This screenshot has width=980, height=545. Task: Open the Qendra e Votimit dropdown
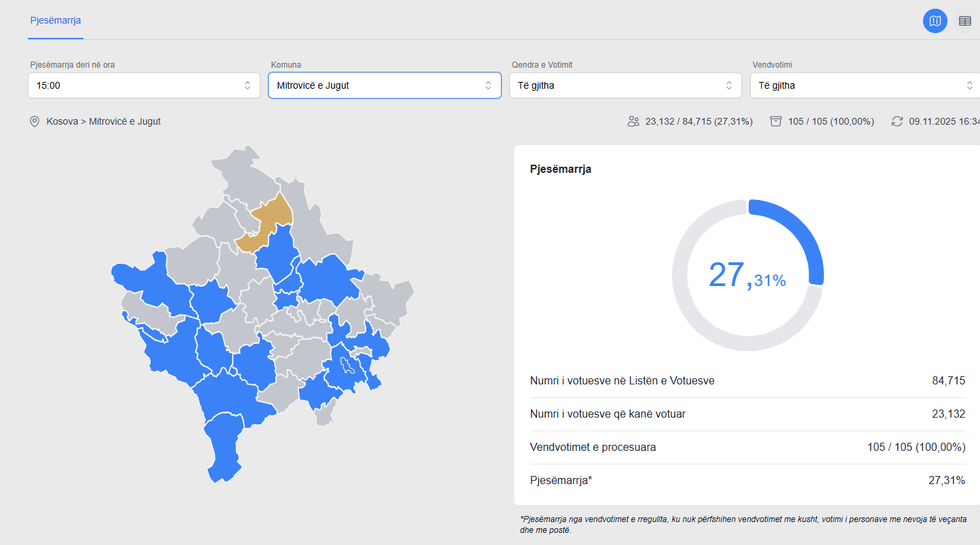[625, 86]
